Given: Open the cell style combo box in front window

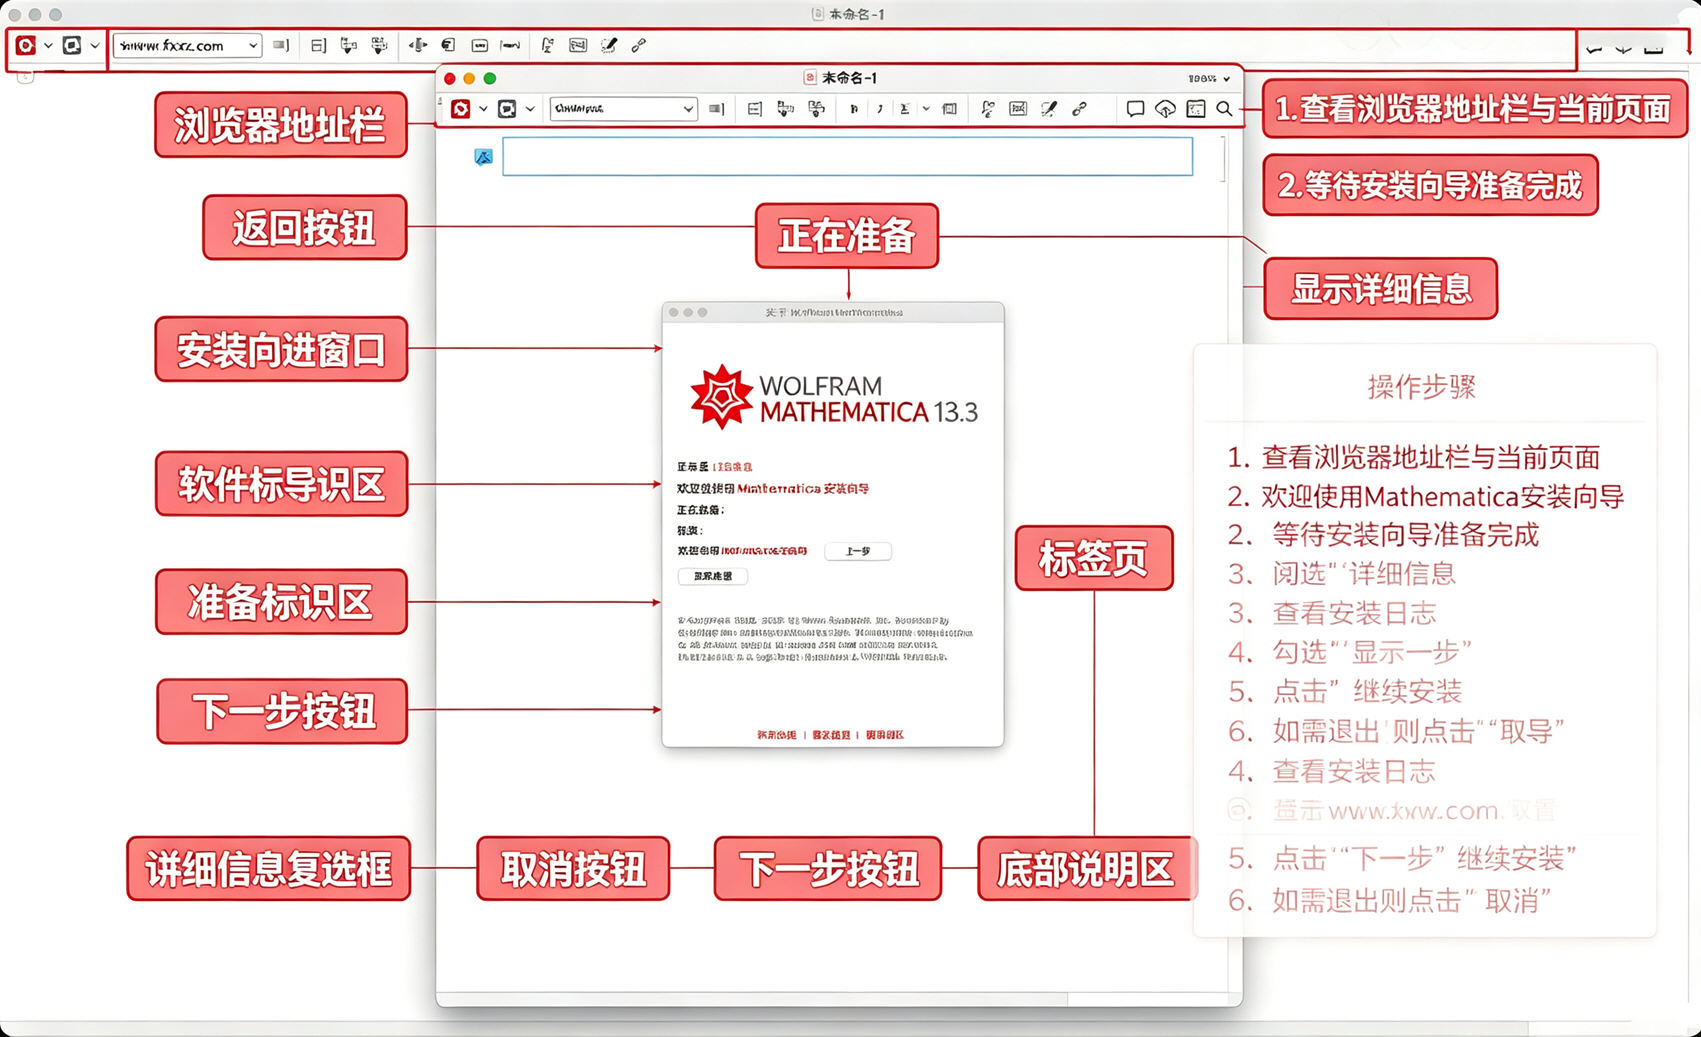Looking at the screenshot, I should click(623, 109).
